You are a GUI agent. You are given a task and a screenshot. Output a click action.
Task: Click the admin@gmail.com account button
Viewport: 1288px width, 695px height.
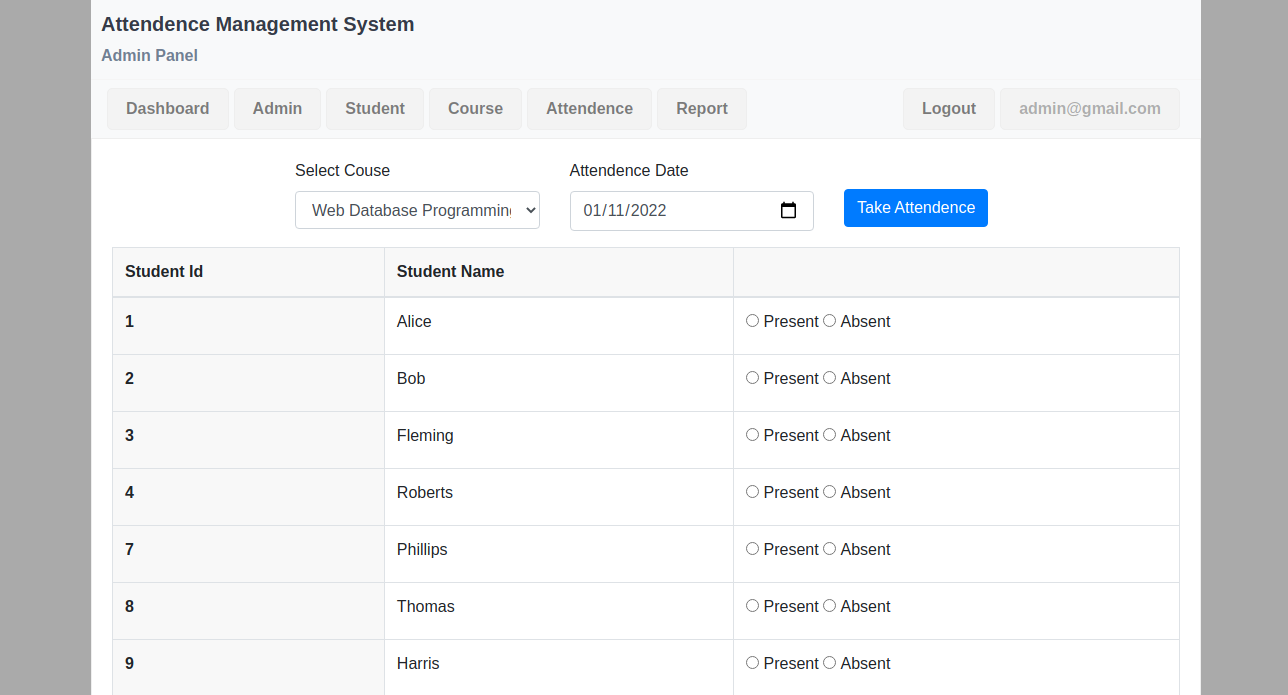1089,109
